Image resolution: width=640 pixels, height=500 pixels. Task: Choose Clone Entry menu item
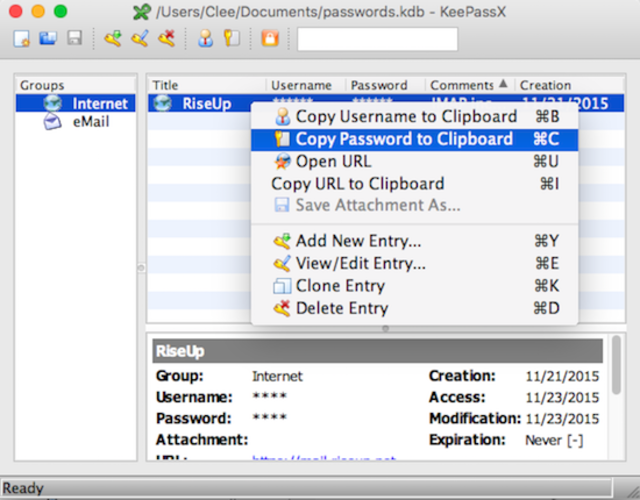[414, 286]
